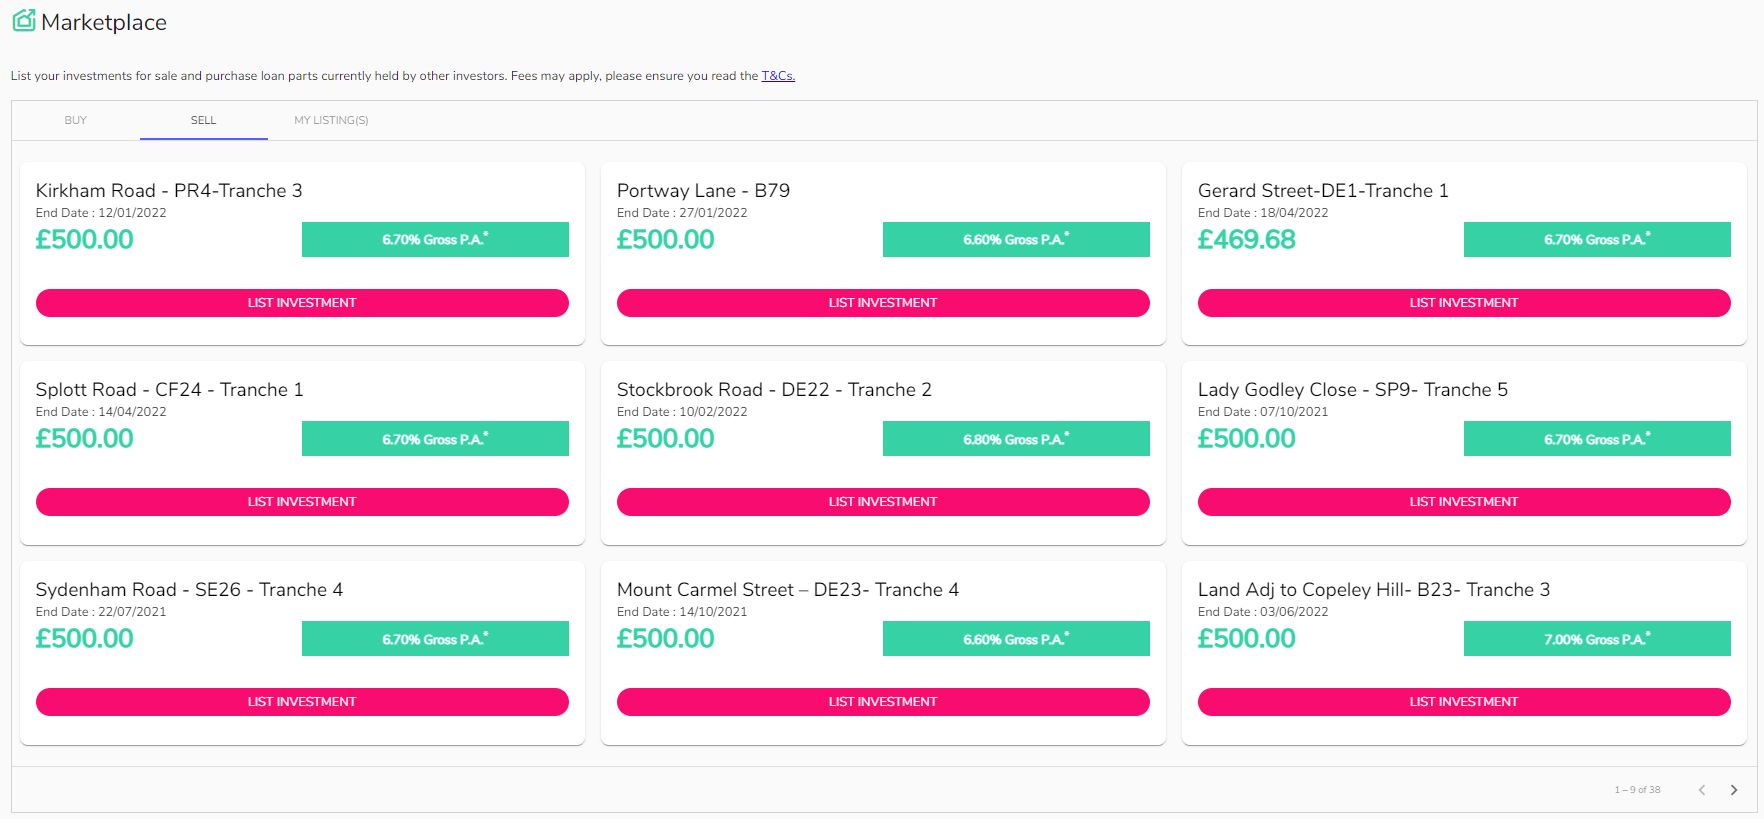Click the Sydenham Road - SE26 - Tranche 4 title
This screenshot has width=1764, height=819.
coord(189,590)
